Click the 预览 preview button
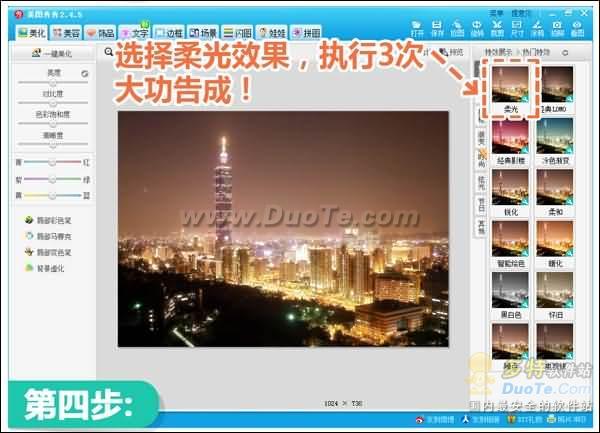Viewport: 600px width, 433px height. click(451, 52)
